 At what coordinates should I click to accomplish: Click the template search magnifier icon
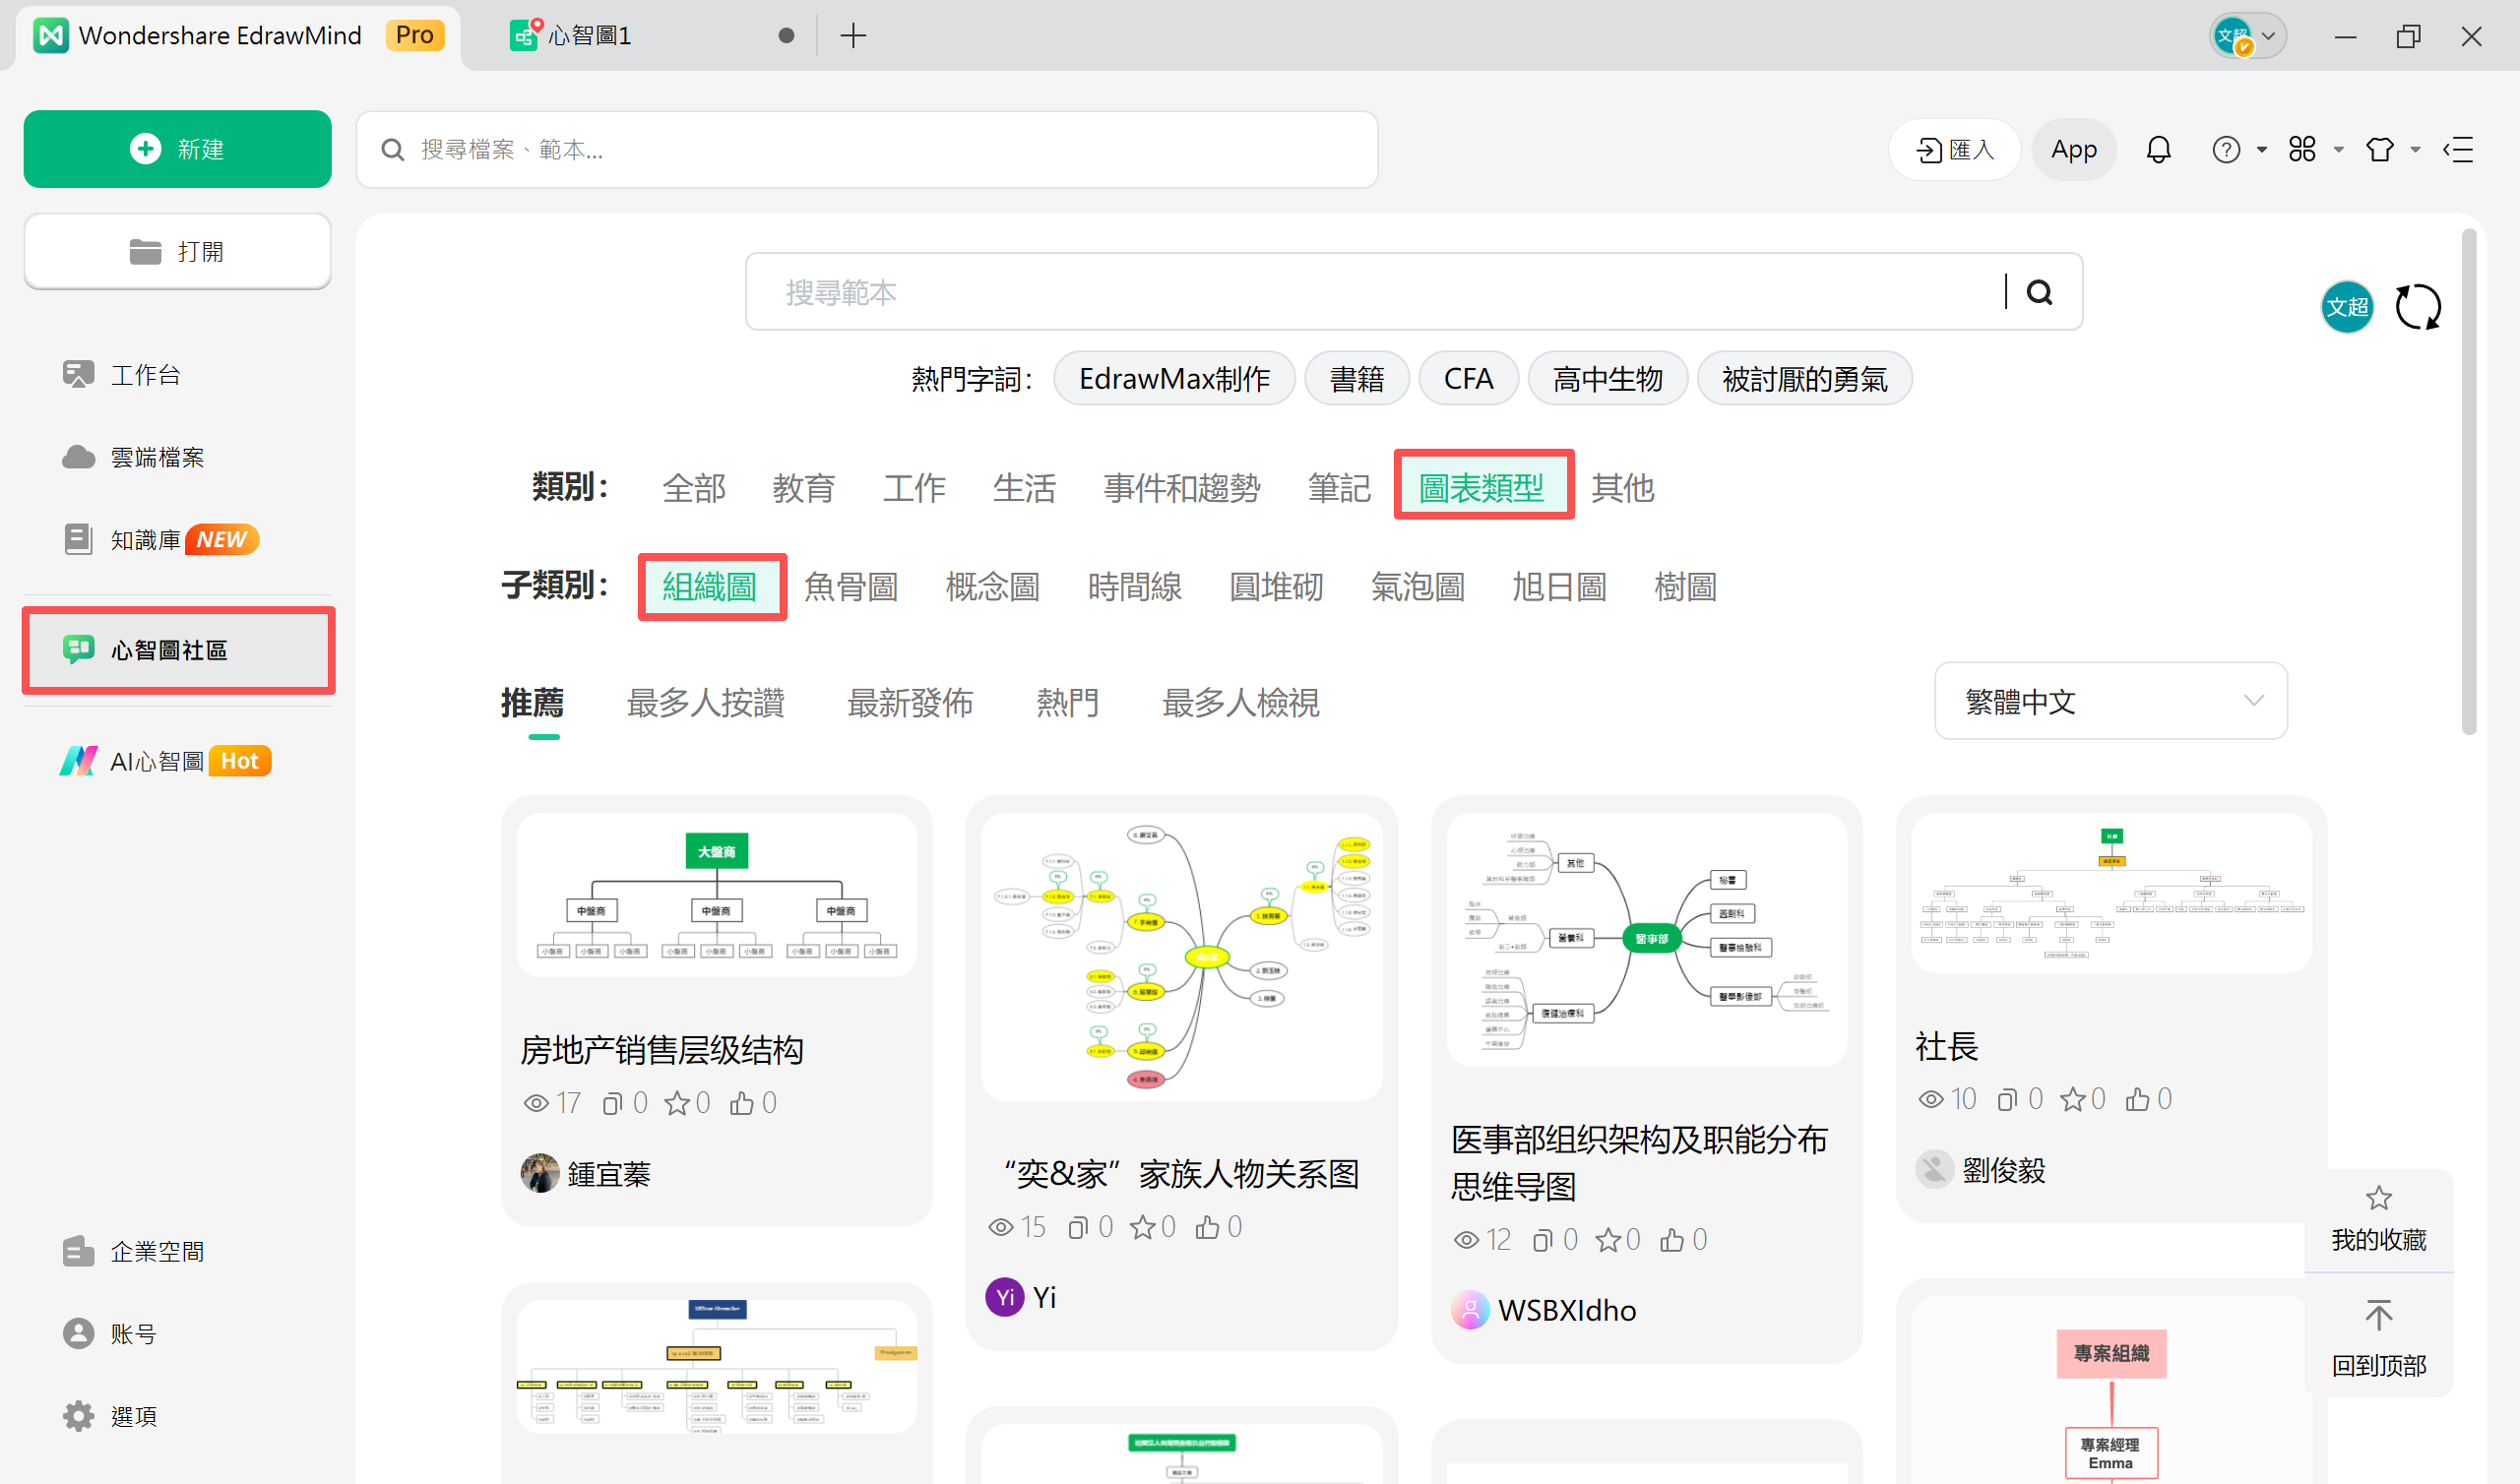(2039, 292)
